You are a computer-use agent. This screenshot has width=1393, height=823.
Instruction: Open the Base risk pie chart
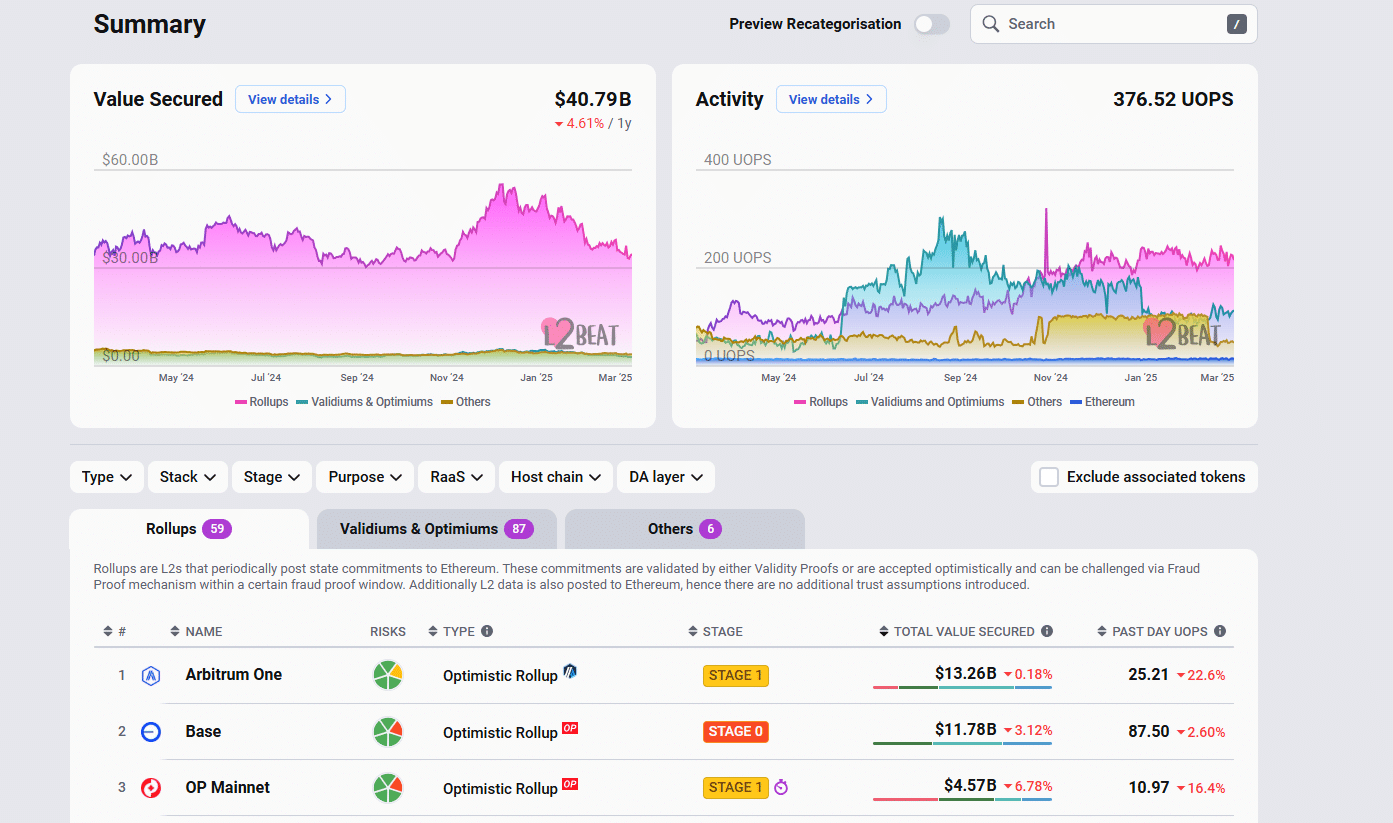tap(388, 732)
